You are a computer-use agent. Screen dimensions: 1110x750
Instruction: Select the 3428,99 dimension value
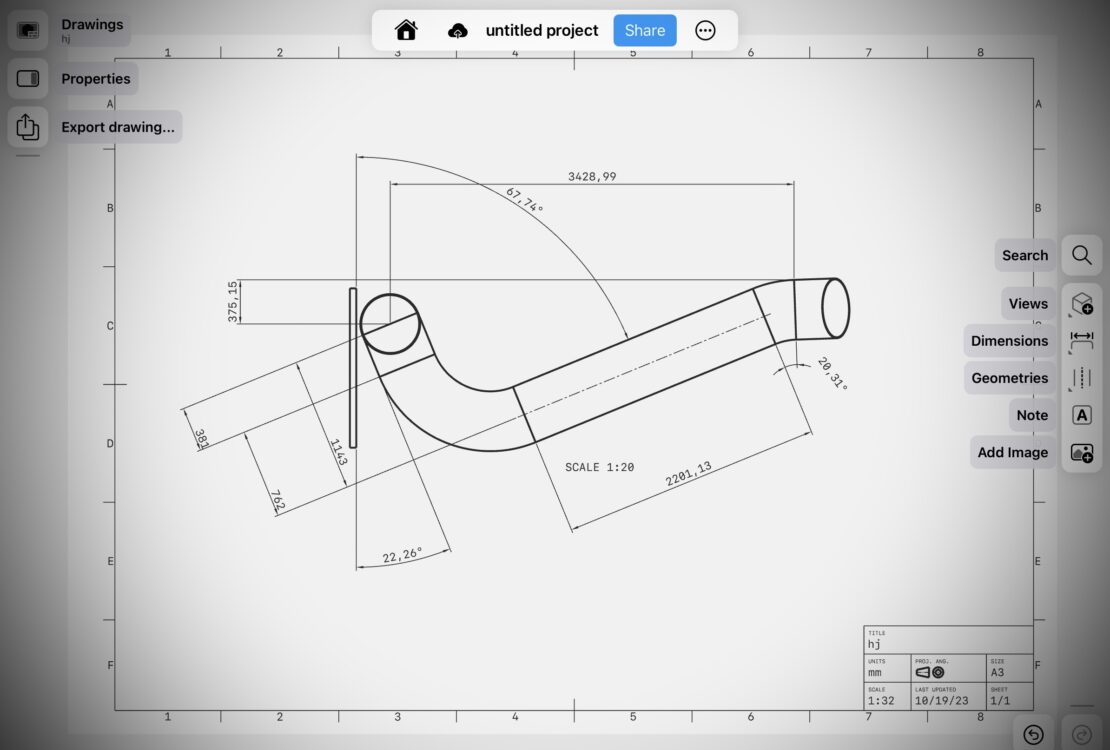[x=592, y=176]
